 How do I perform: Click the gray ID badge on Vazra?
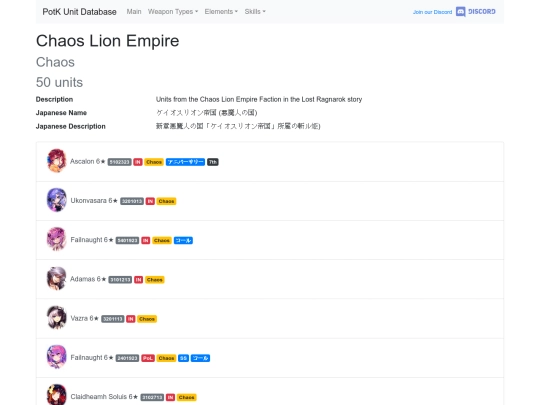click(x=113, y=319)
